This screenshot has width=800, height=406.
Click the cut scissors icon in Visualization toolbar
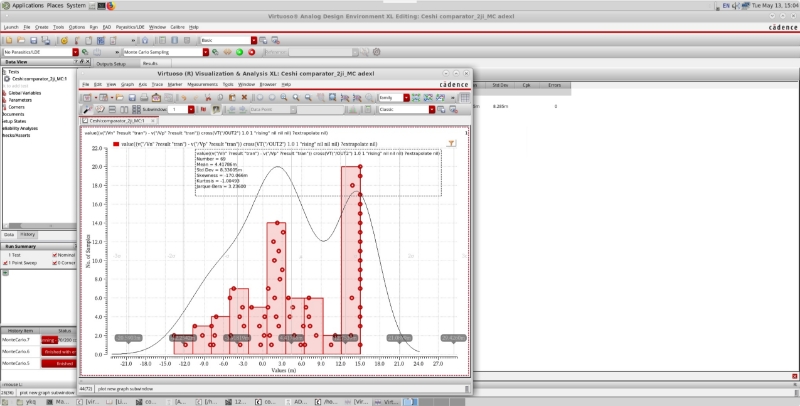[x=208, y=97]
